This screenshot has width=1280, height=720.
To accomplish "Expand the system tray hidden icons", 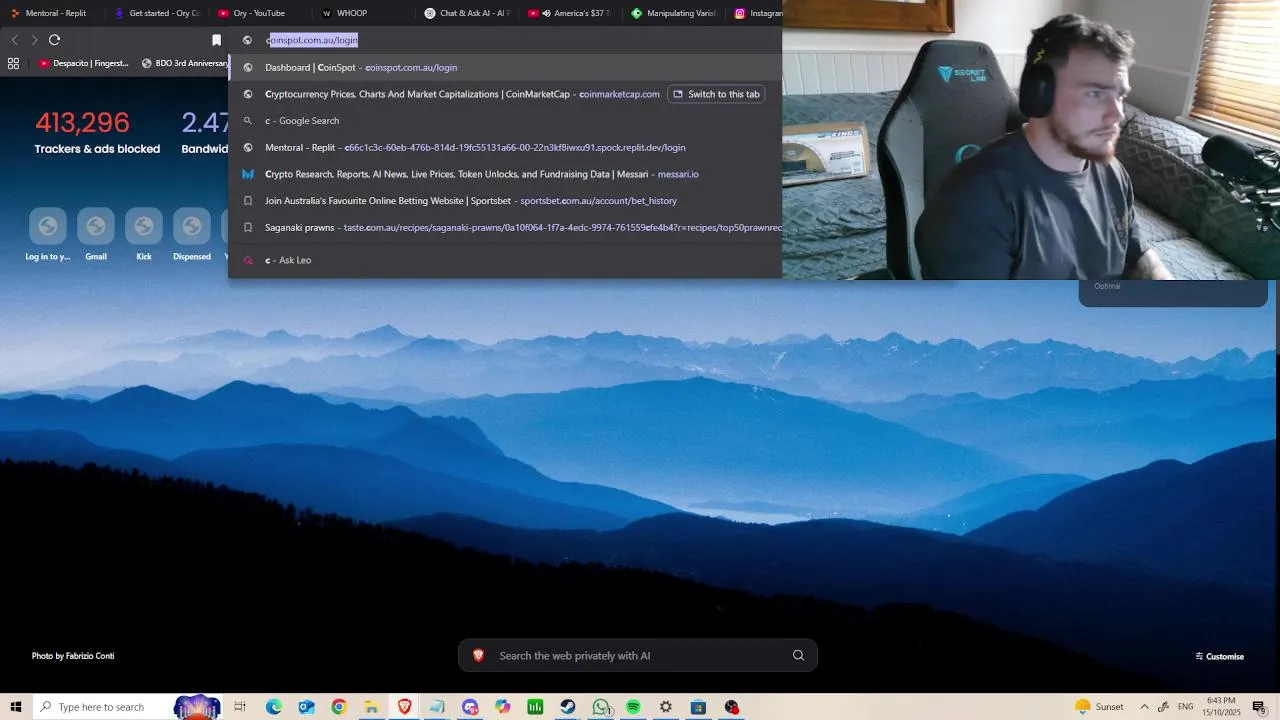I will pyautogui.click(x=1144, y=707).
